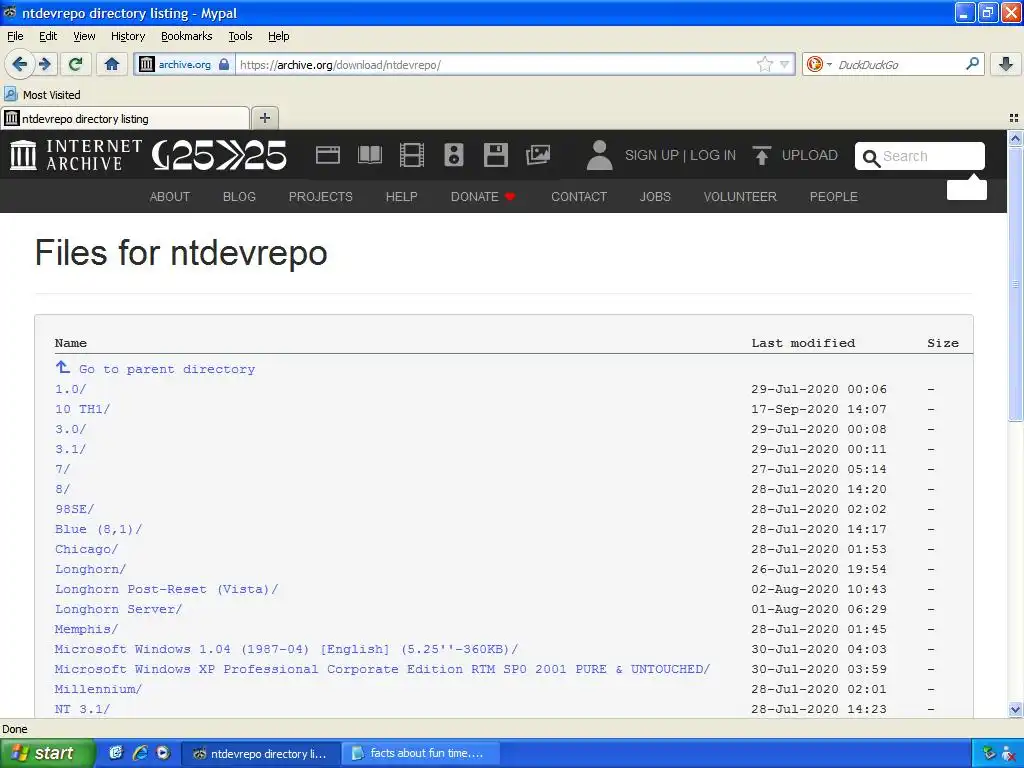Open the 98SE/ directory
The height and width of the screenshot is (768, 1024).
click(x=74, y=509)
